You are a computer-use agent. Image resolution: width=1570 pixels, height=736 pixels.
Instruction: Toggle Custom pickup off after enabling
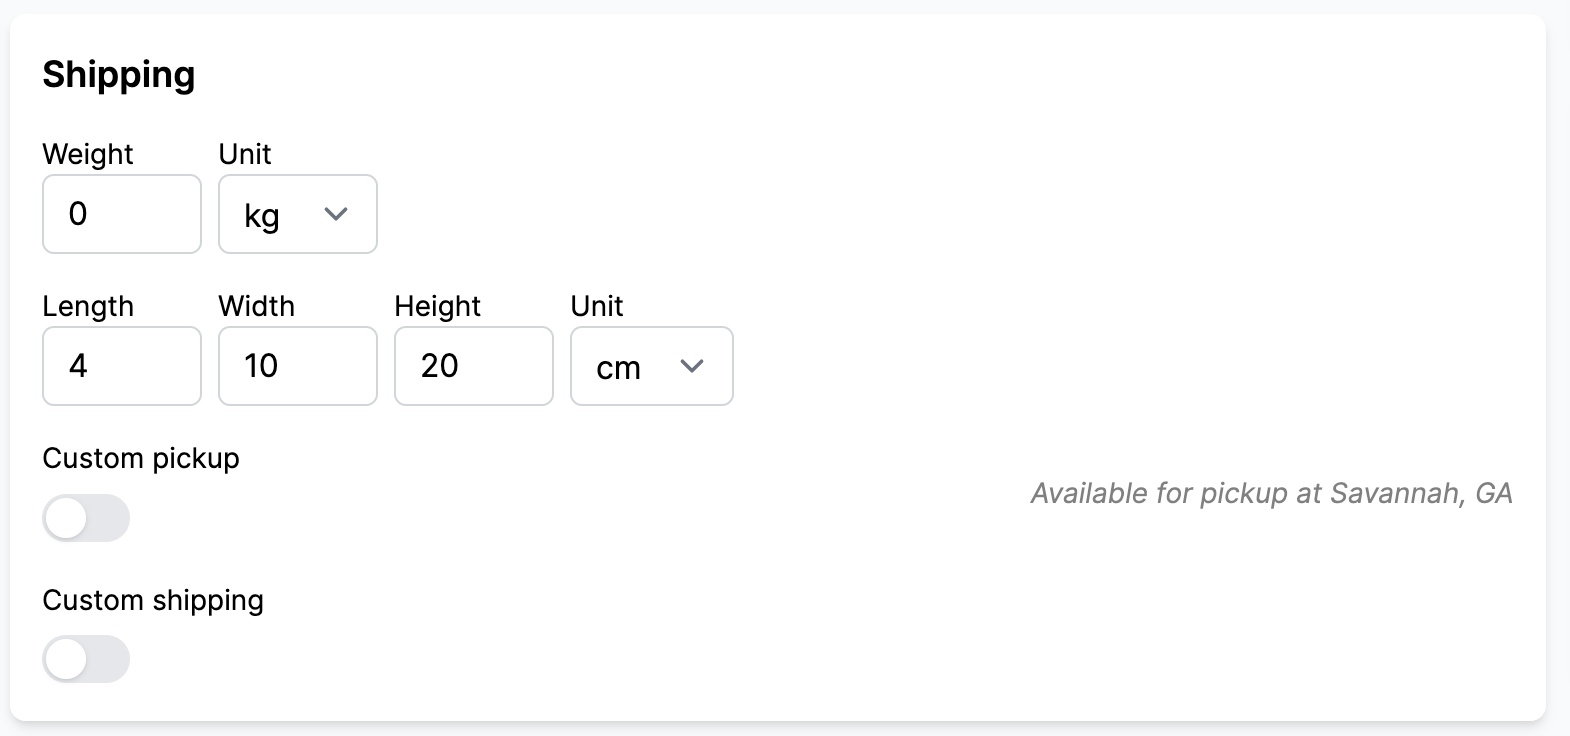point(86,518)
